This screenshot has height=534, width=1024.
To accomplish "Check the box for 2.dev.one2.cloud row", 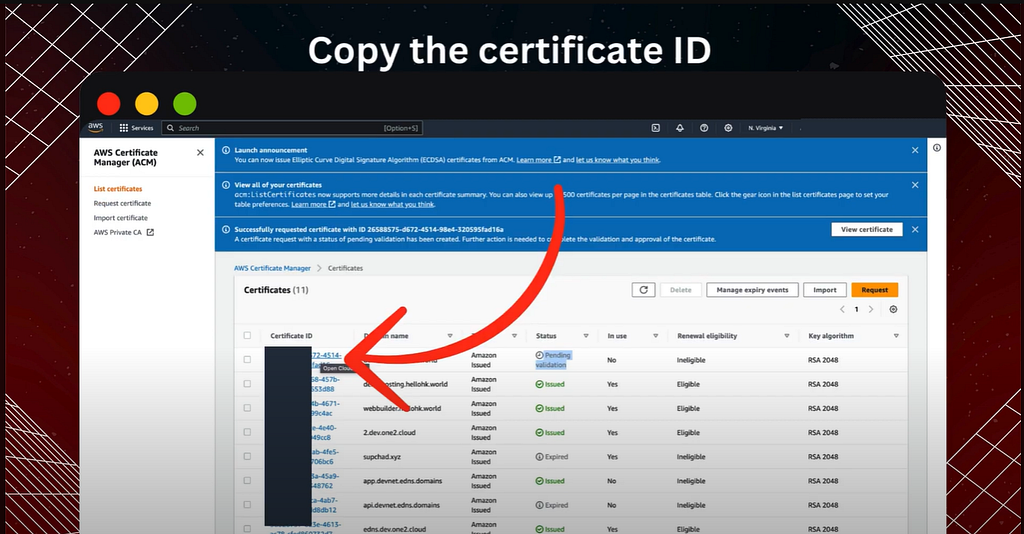I will (247, 432).
